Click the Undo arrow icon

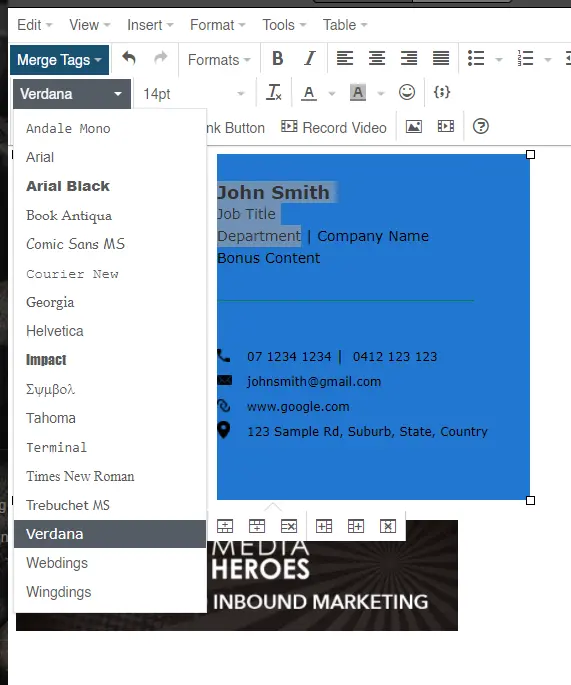pos(129,58)
